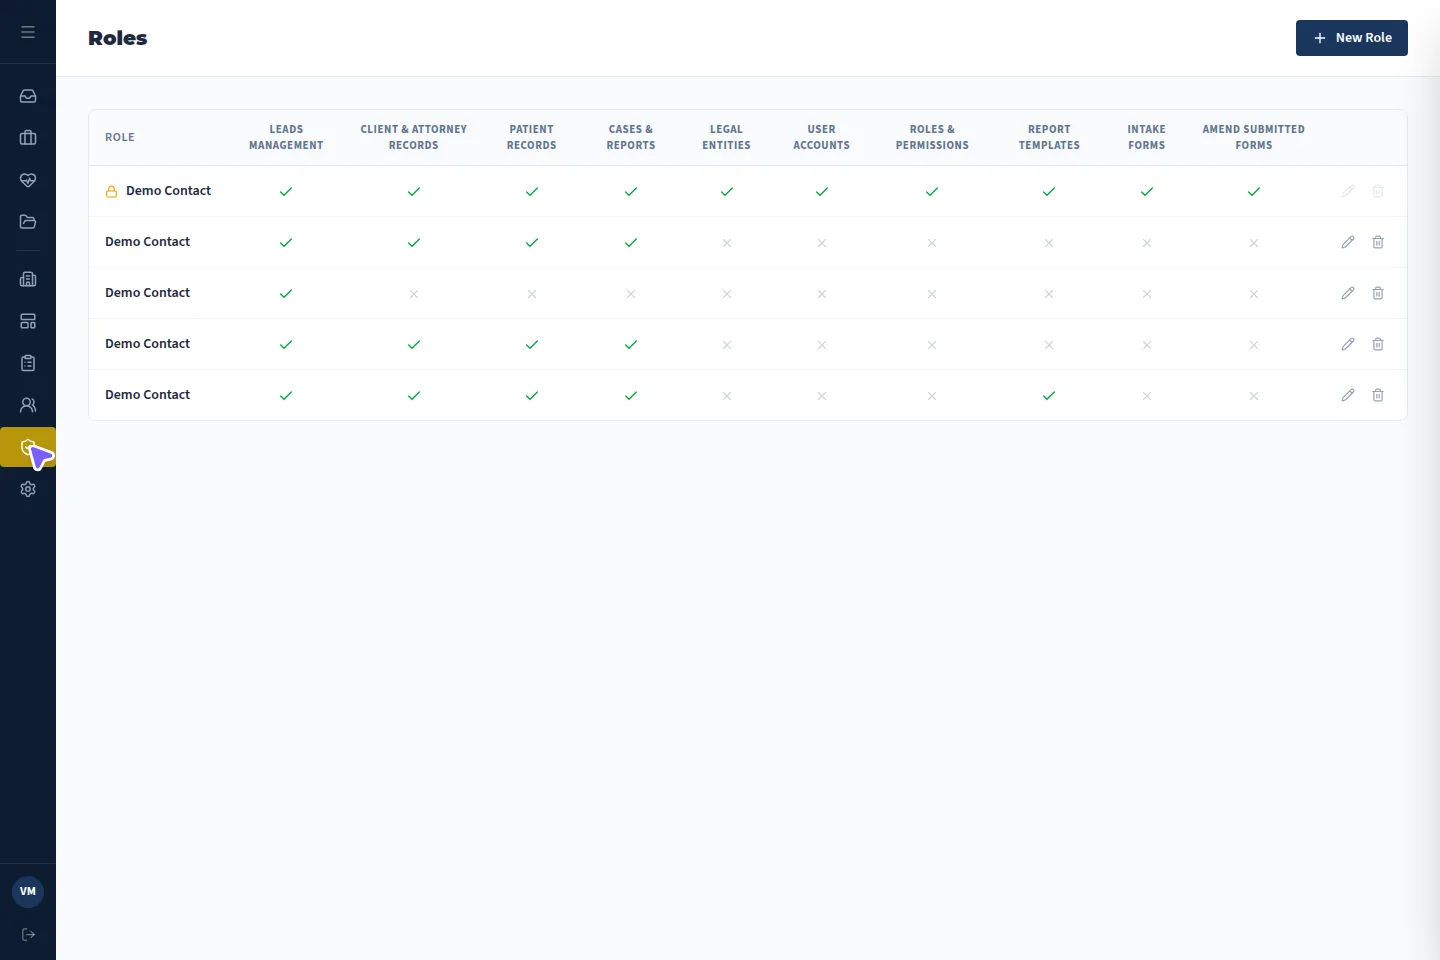
Task: Edit the role that has Report Templates permission
Action: [1348, 395]
